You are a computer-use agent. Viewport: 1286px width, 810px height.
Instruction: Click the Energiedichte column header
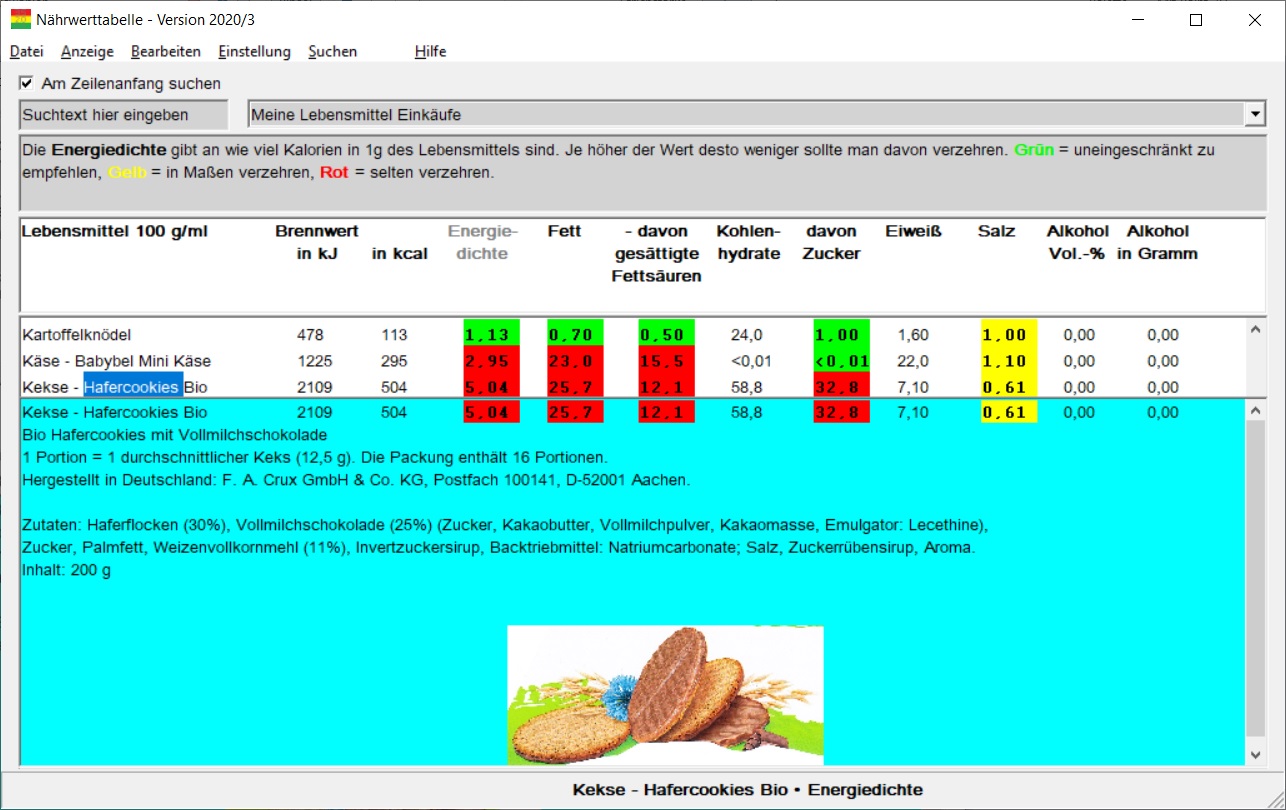[x=483, y=243]
